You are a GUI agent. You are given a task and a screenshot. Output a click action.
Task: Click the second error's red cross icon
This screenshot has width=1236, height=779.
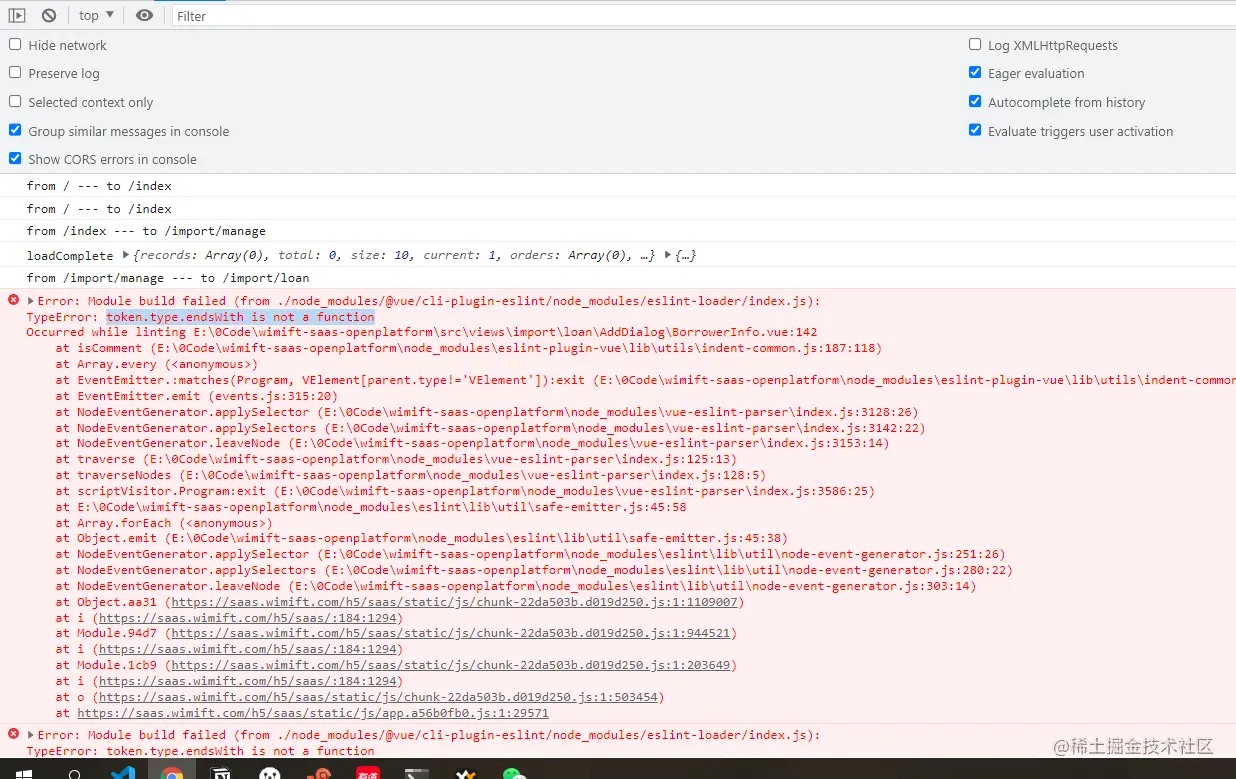point(13,734)
